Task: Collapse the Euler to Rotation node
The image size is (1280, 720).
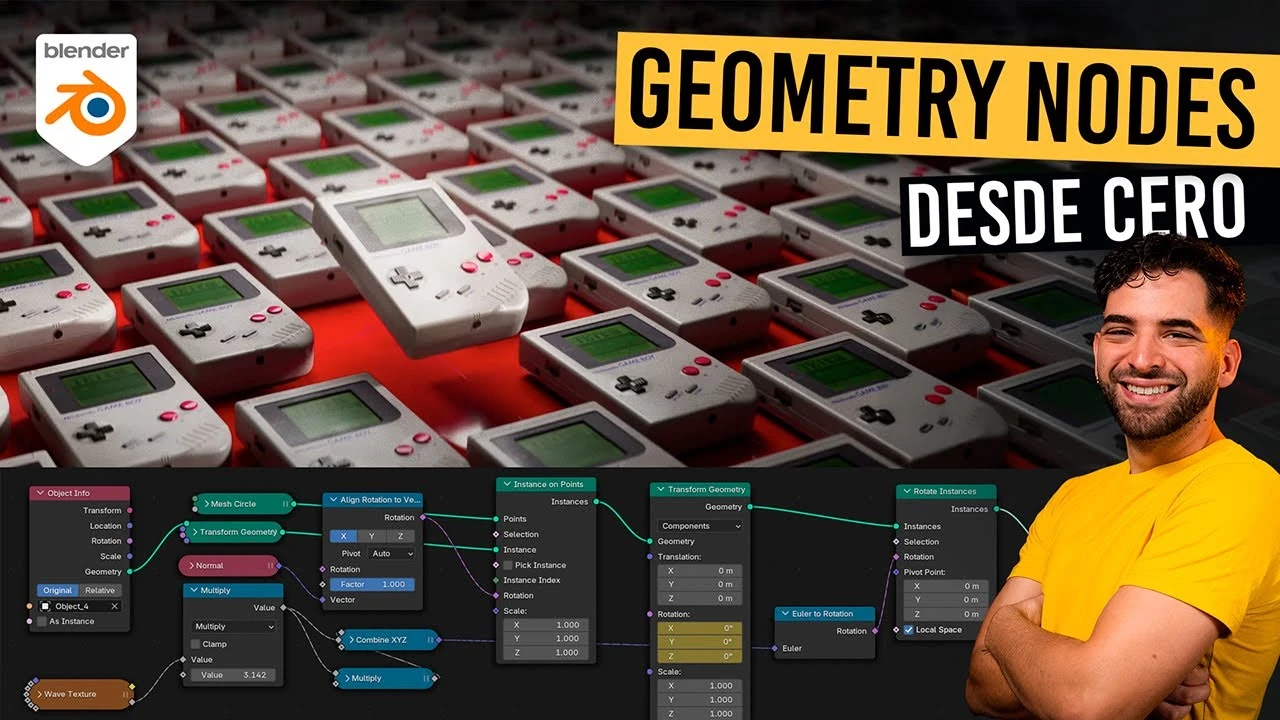Action: point(783,614)
